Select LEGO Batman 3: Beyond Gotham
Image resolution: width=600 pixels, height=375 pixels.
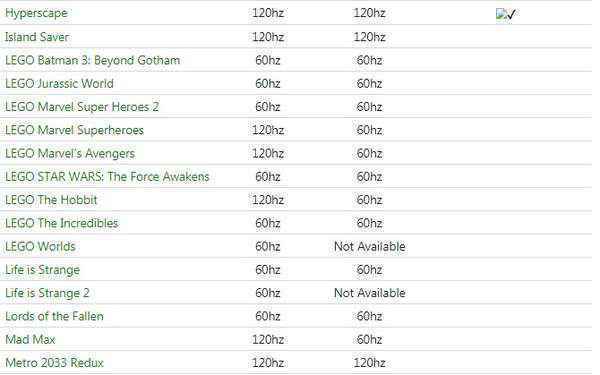tap(92, 60)
